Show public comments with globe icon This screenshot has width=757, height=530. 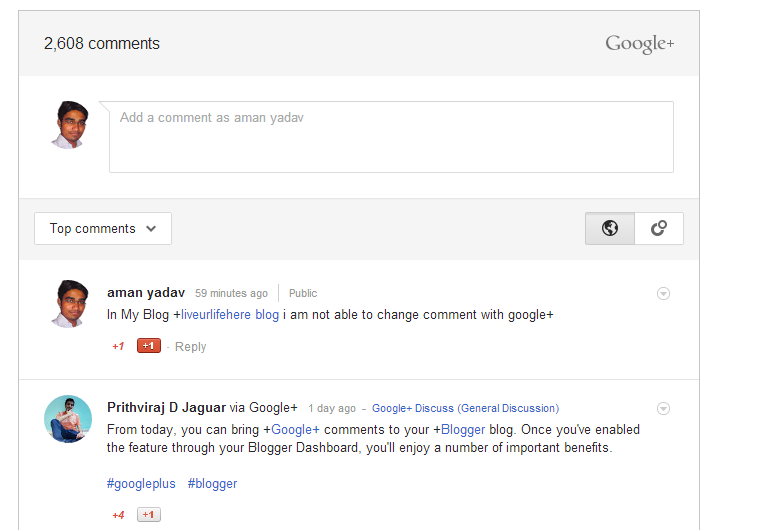(x=610, y=228)
